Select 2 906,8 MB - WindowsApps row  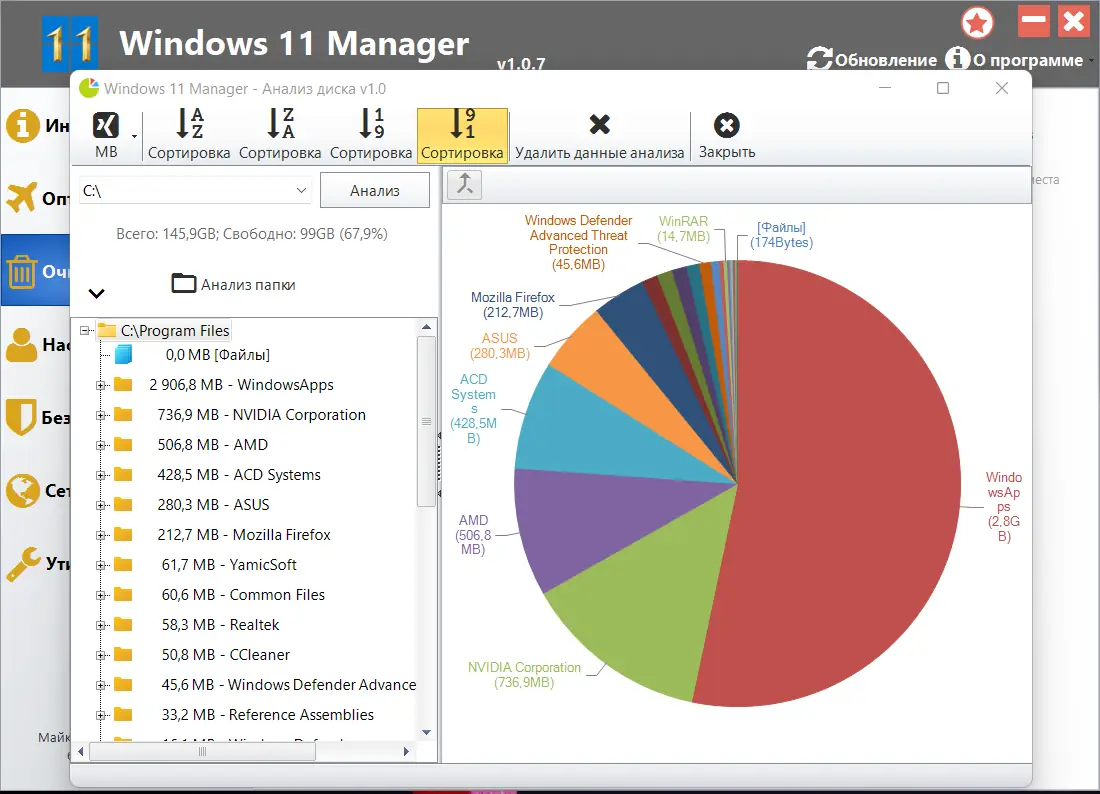coord(241,385)
